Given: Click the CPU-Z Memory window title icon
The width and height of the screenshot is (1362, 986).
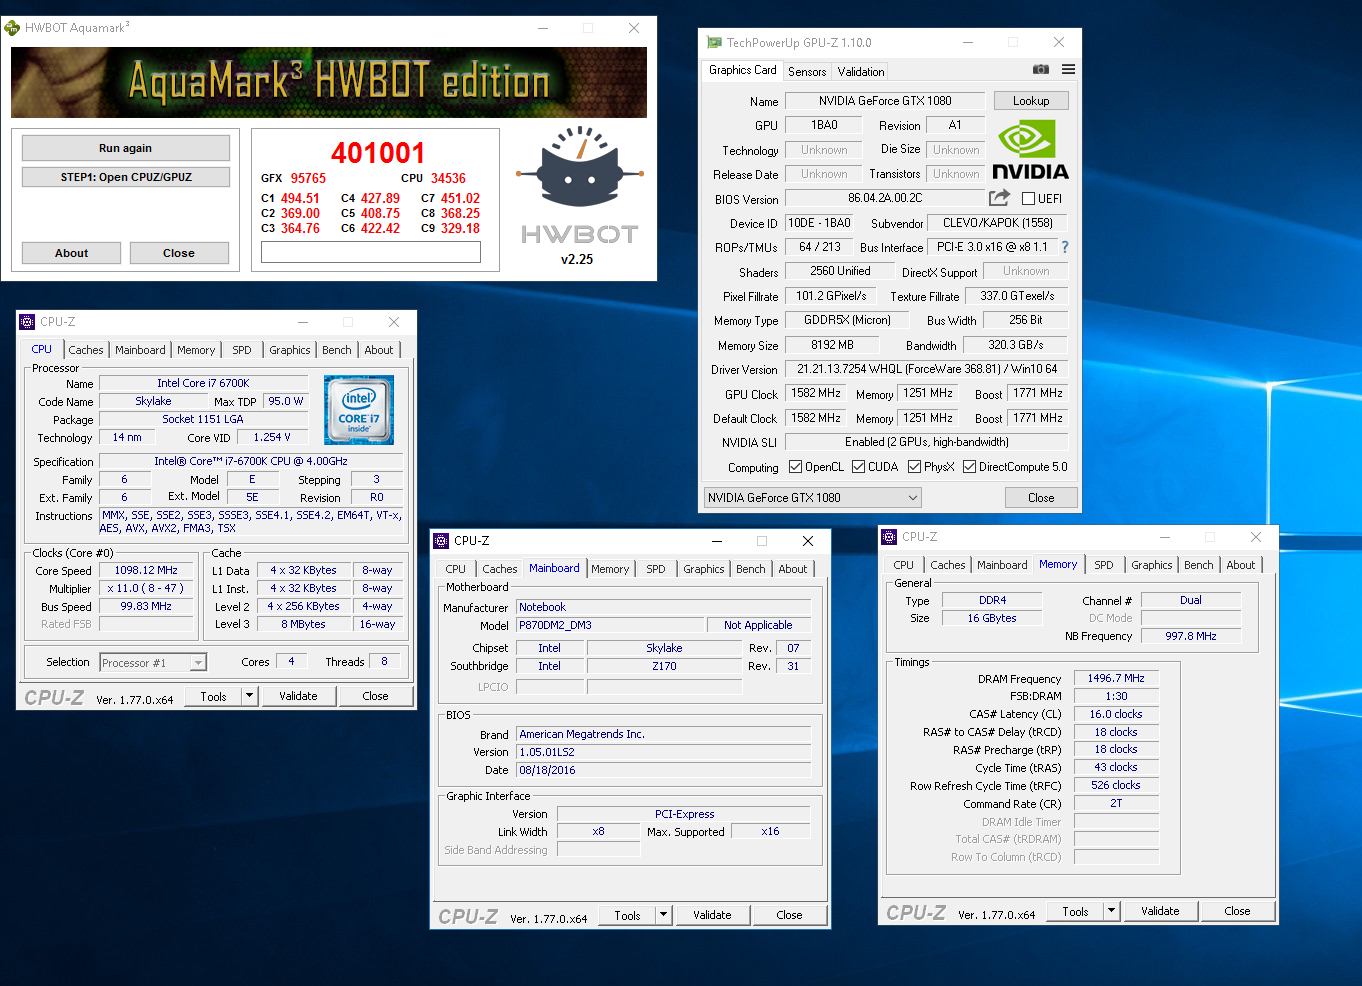Looking at the screenshot, I should click(889, 537).
